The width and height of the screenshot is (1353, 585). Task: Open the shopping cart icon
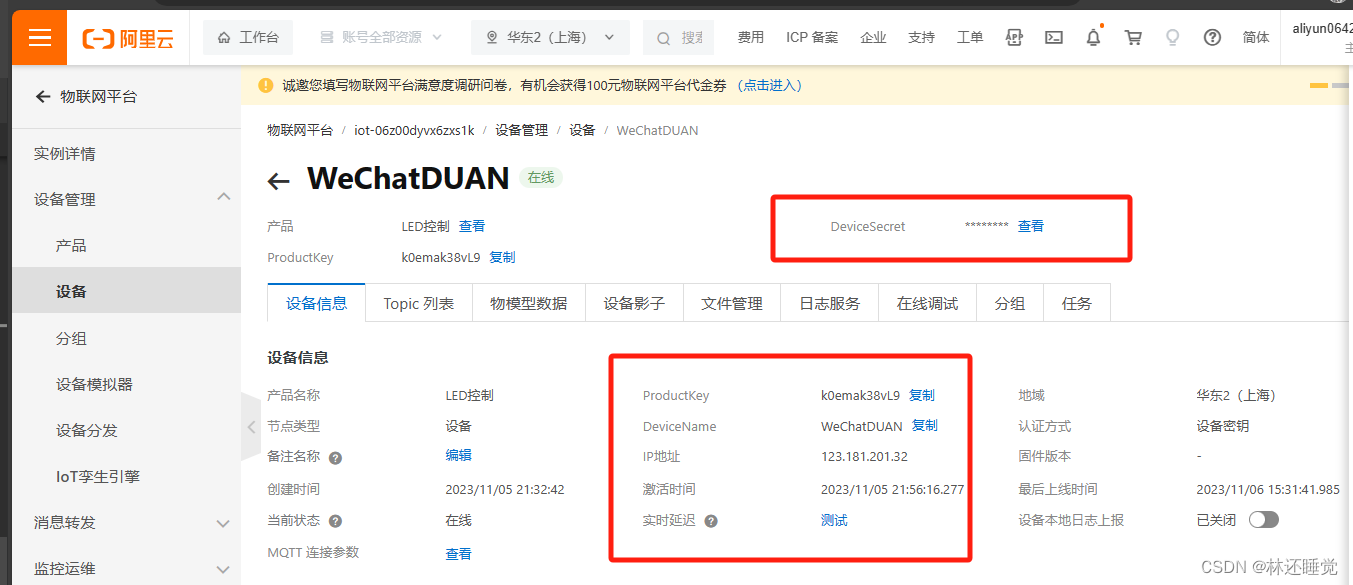1133,38
